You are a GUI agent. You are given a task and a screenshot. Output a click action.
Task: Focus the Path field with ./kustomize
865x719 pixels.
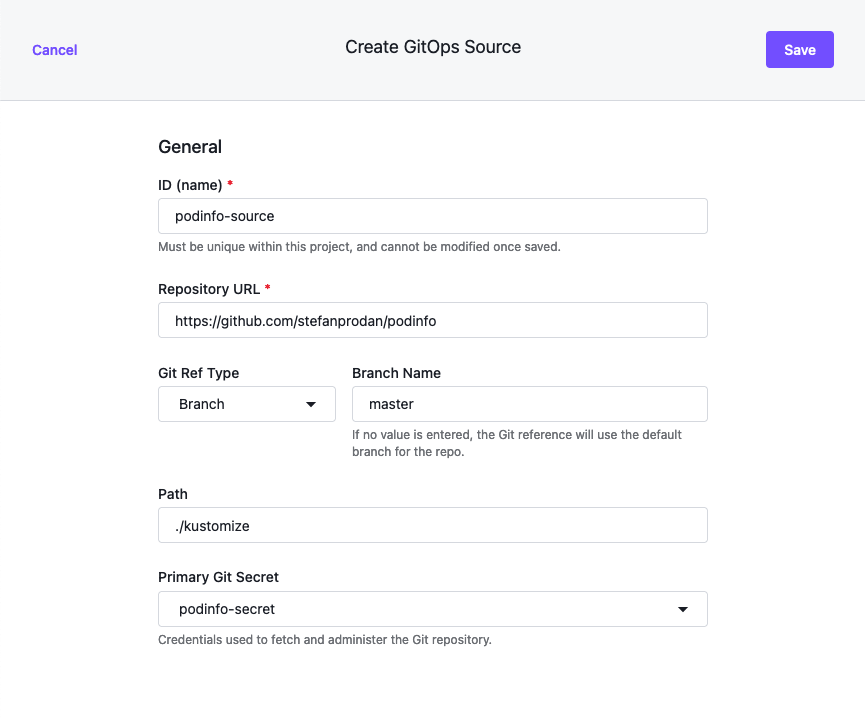pos(432,525)
